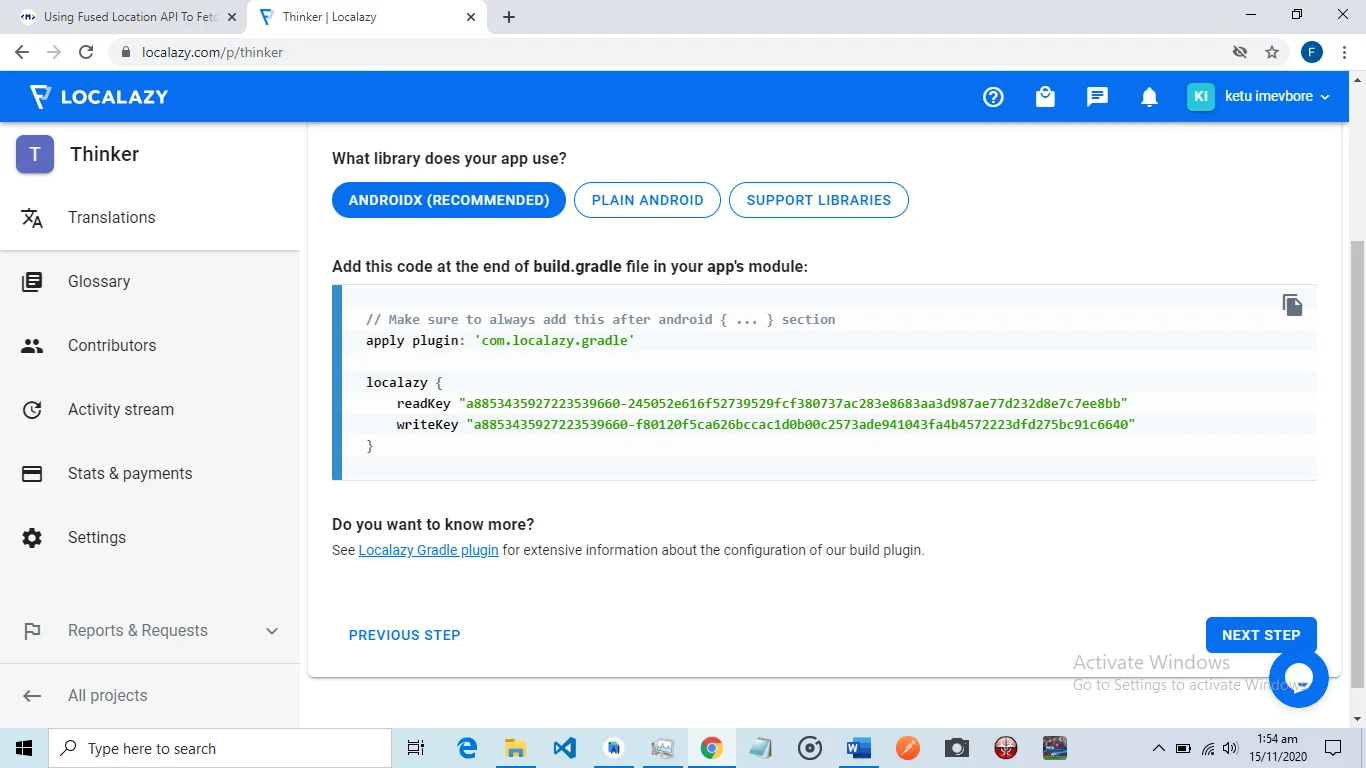Bookmark this page with the star icon

[x=1272, y=52]
